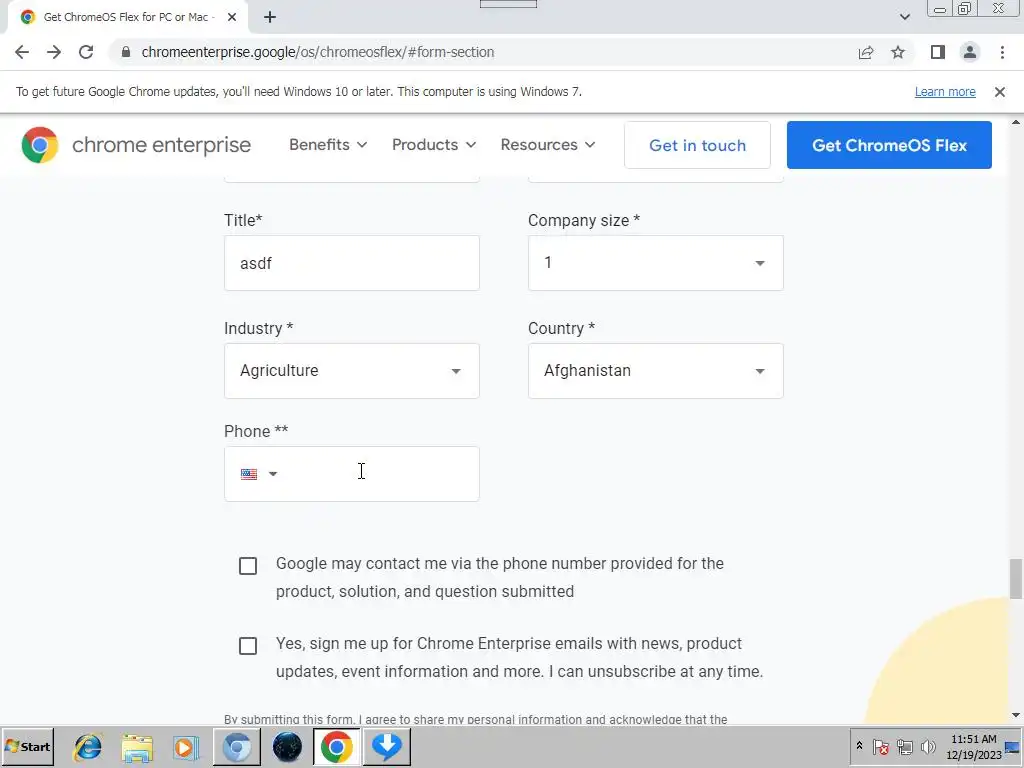Click the browser forward arrow
The width and height of the screenshot is (1024, 768).
point(54,52)
